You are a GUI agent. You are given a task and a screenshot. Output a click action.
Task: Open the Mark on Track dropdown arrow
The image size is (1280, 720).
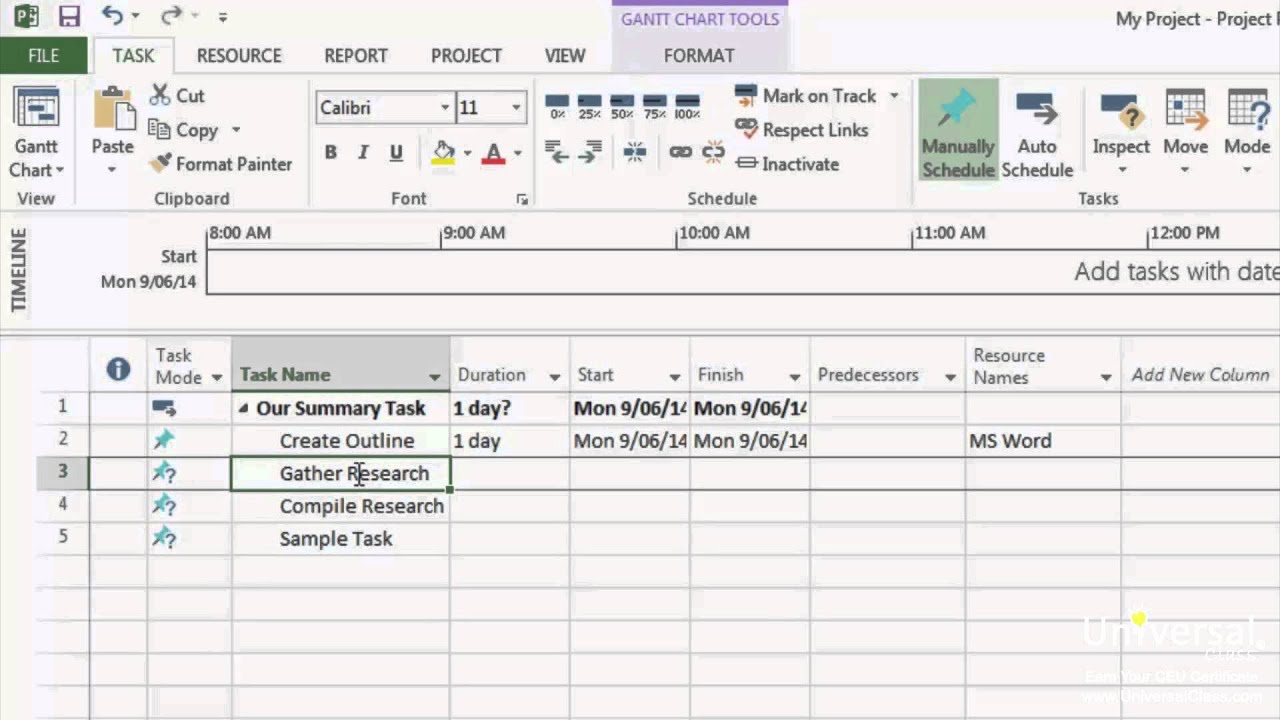(894, 96)
